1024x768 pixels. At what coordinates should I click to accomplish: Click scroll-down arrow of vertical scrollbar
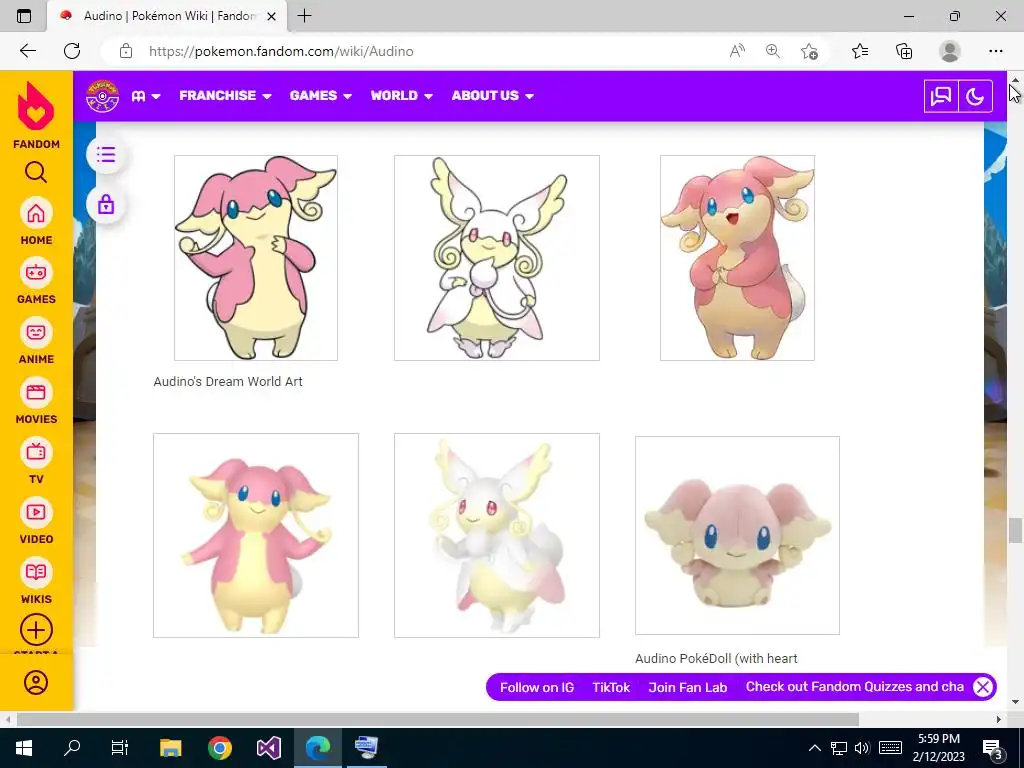(x=1015, y=703)
